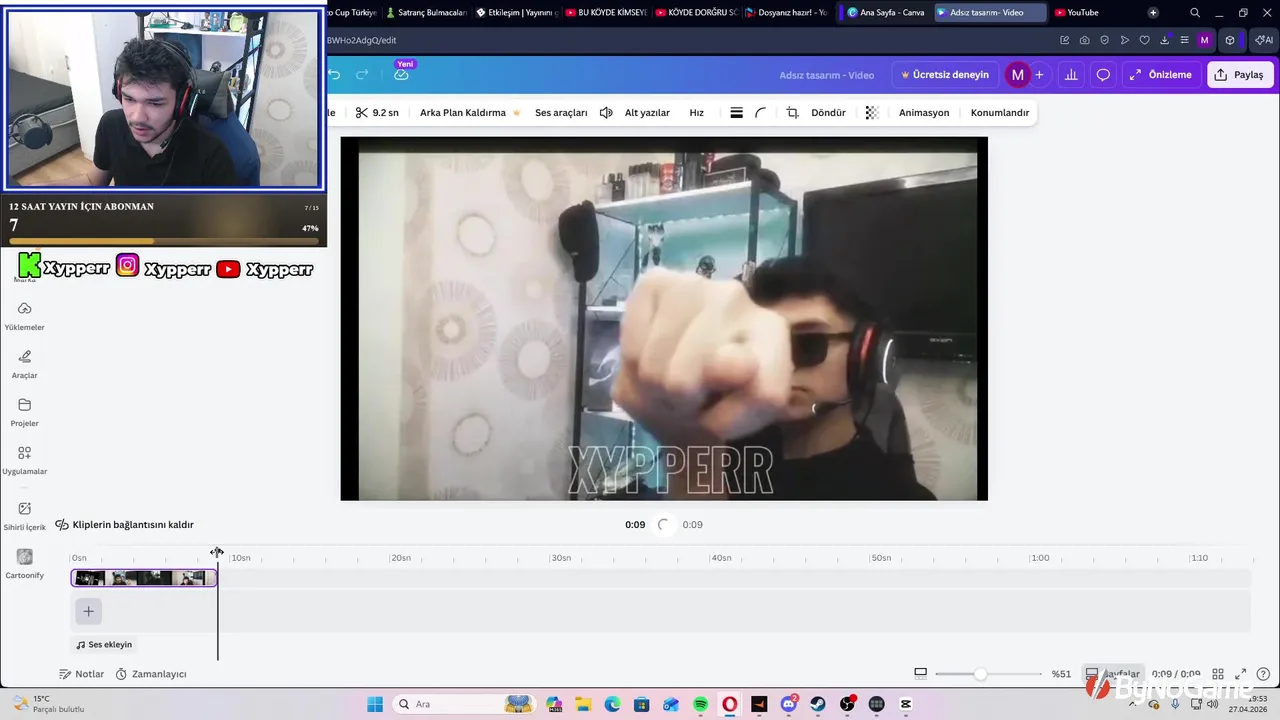This screenshot has width=1280, height=720.
Task: Switch to KÖYDE DORĞRU SÖ tab
Action: (696, 12)
